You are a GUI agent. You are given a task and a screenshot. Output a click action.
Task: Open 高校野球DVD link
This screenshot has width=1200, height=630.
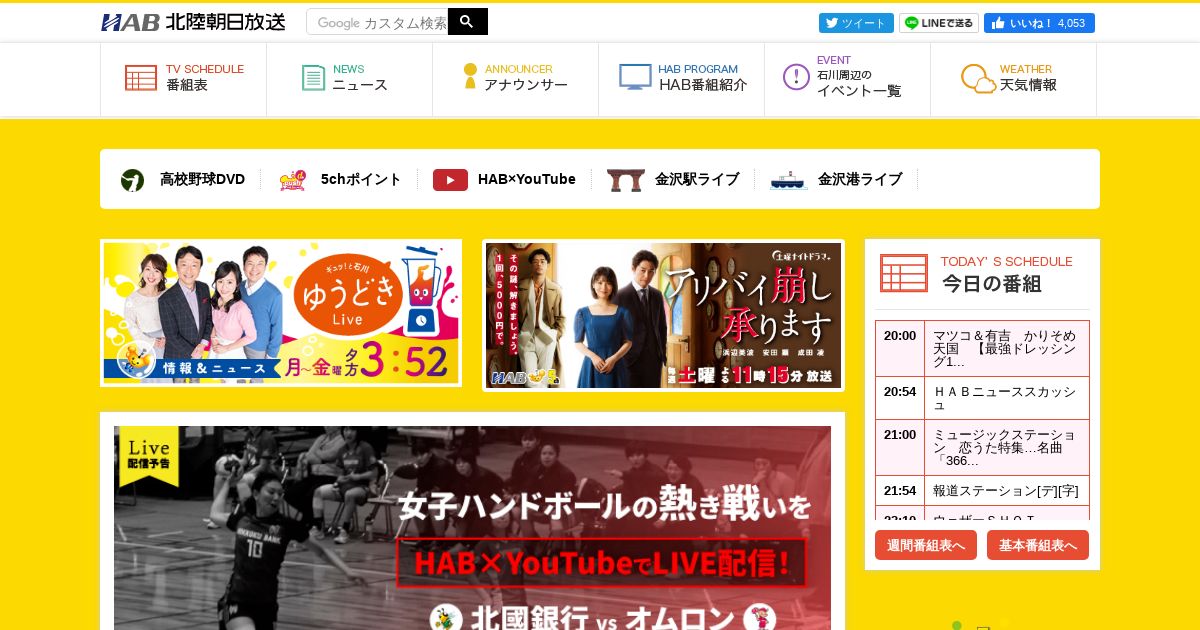pos(202,180)
